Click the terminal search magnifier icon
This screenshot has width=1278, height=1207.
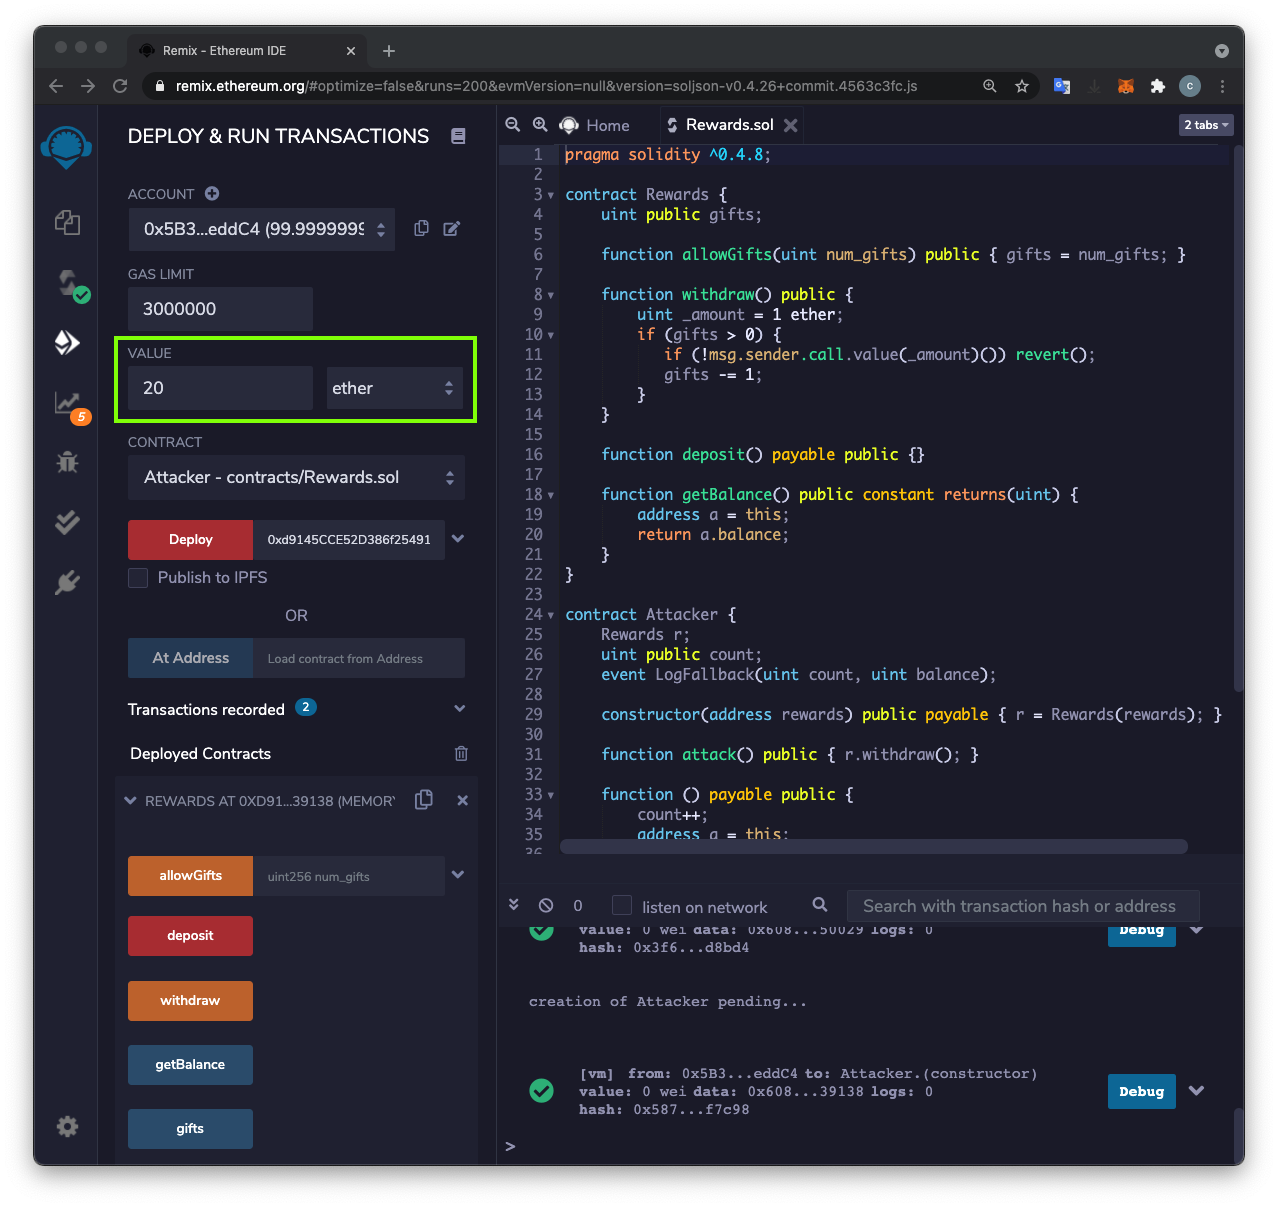click(x=820, y=904)
